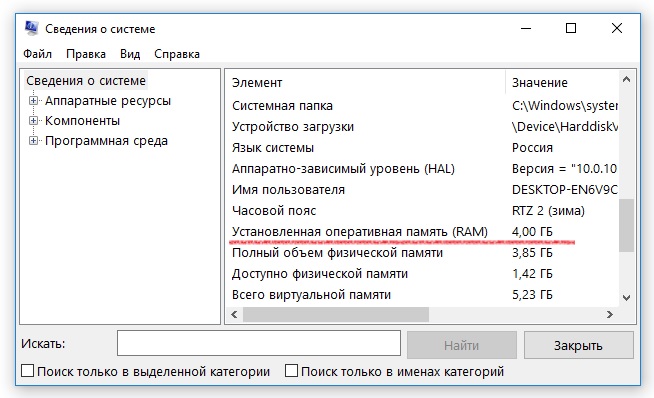This screenshot has height=398, width=654.
Task: Click the Элемент column header
Action: [x=366, y=83]
